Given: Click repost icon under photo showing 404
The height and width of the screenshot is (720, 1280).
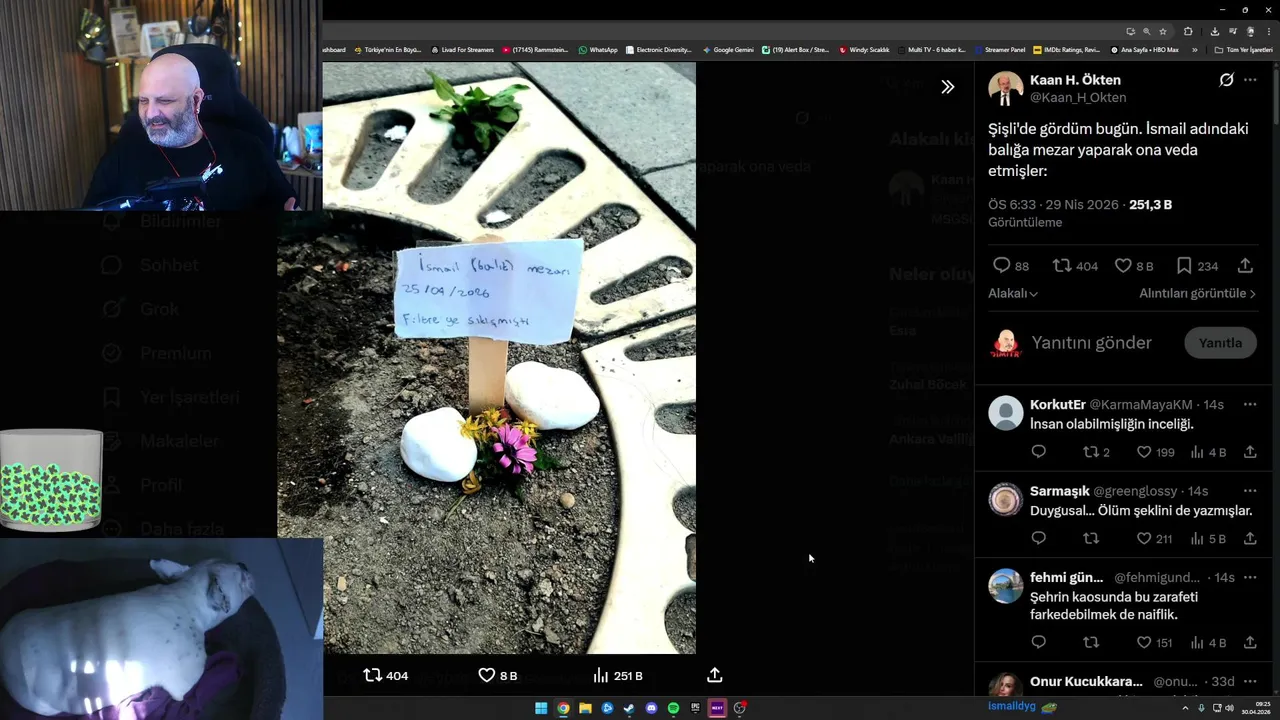Looking at the screenshot, I should pyautogui.click(x=372, y=675).
